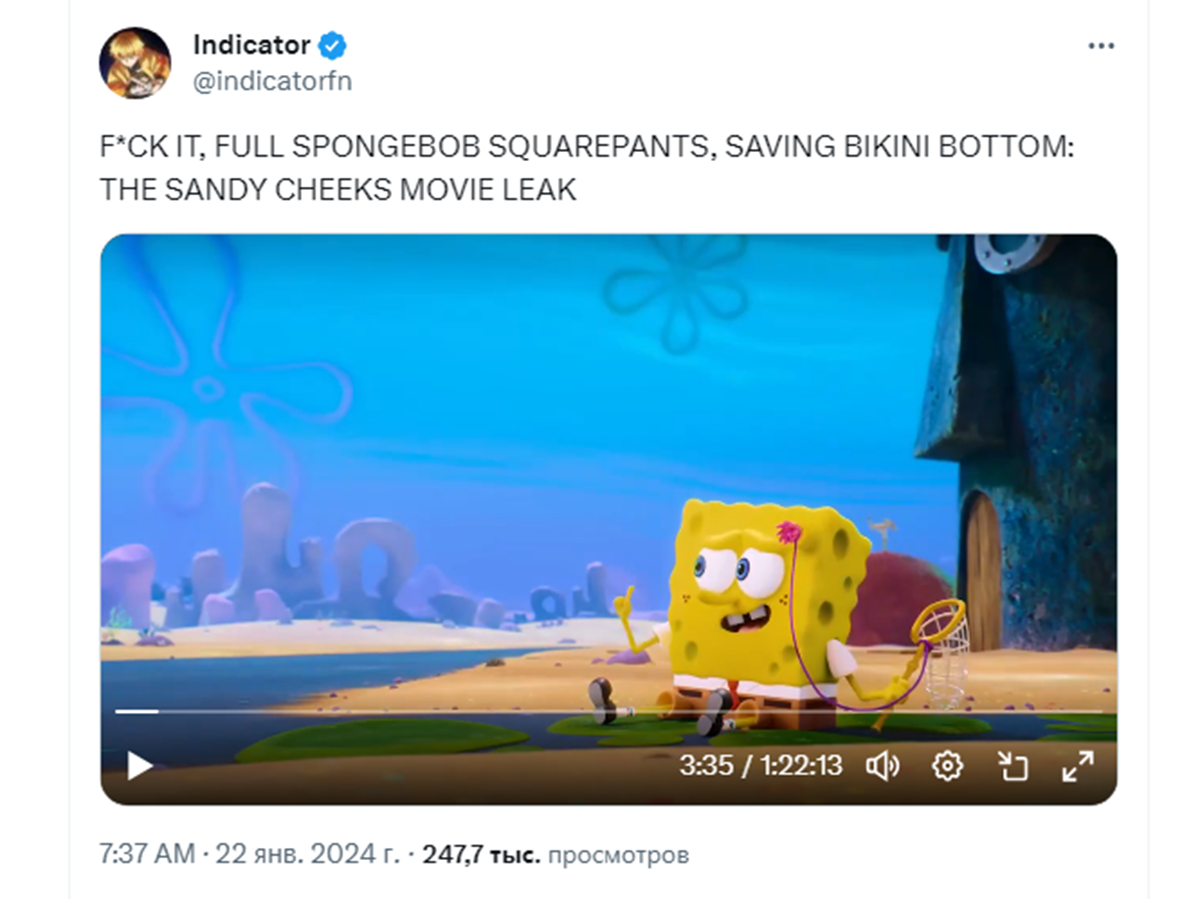
Task: Open video settings gear icon
Action: [947, 767]
